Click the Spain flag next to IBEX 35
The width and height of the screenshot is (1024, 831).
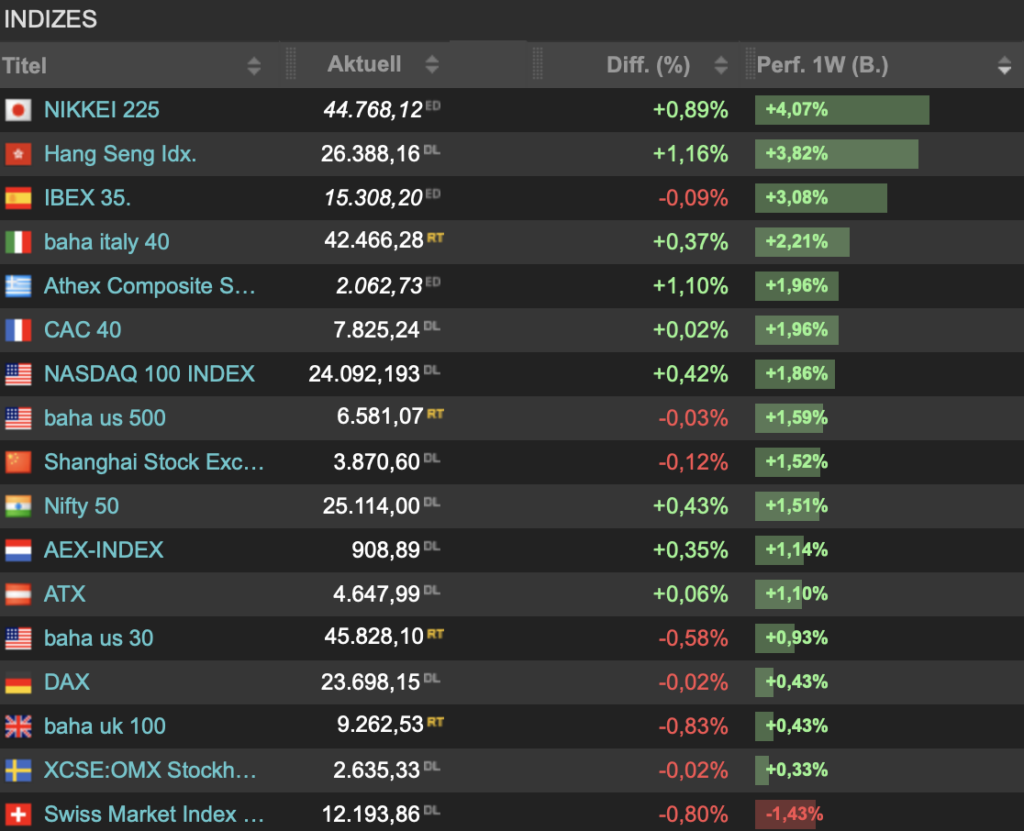(x=18, y=198)
